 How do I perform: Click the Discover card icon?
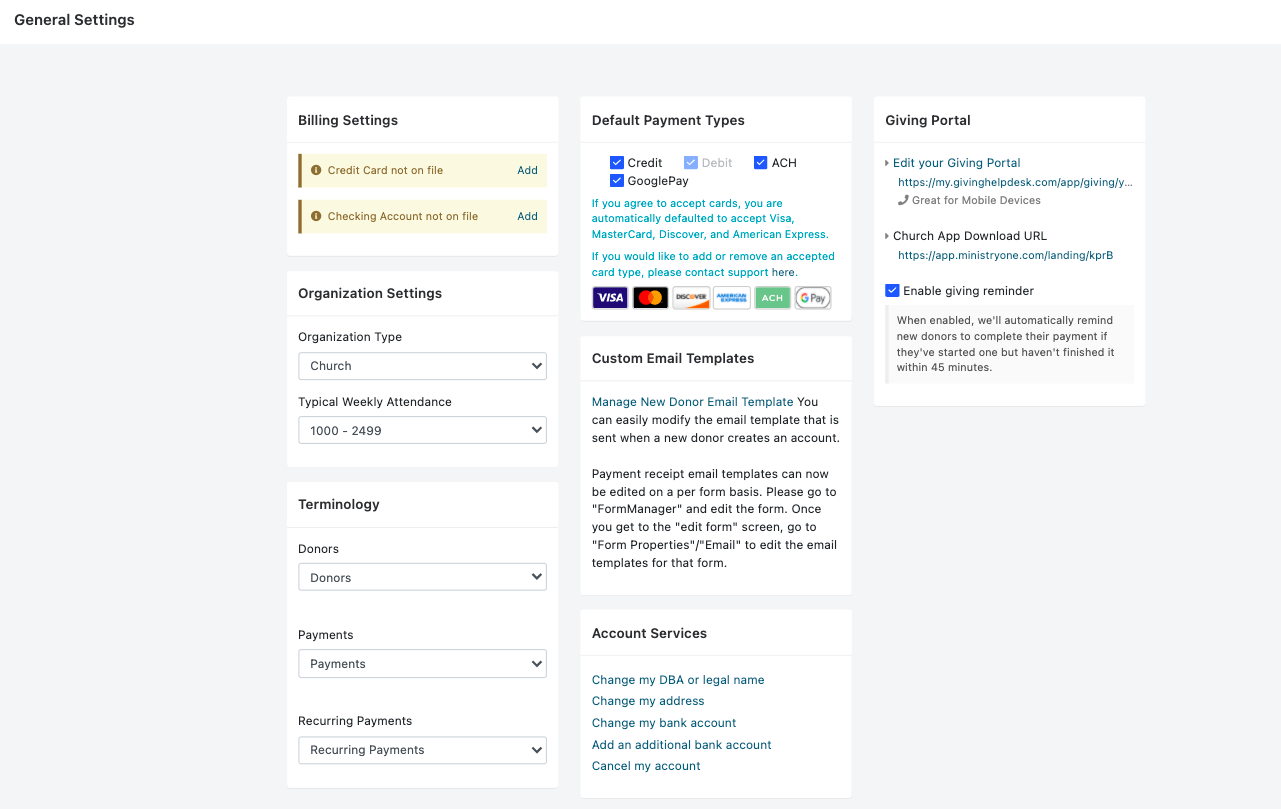point(691,298)
